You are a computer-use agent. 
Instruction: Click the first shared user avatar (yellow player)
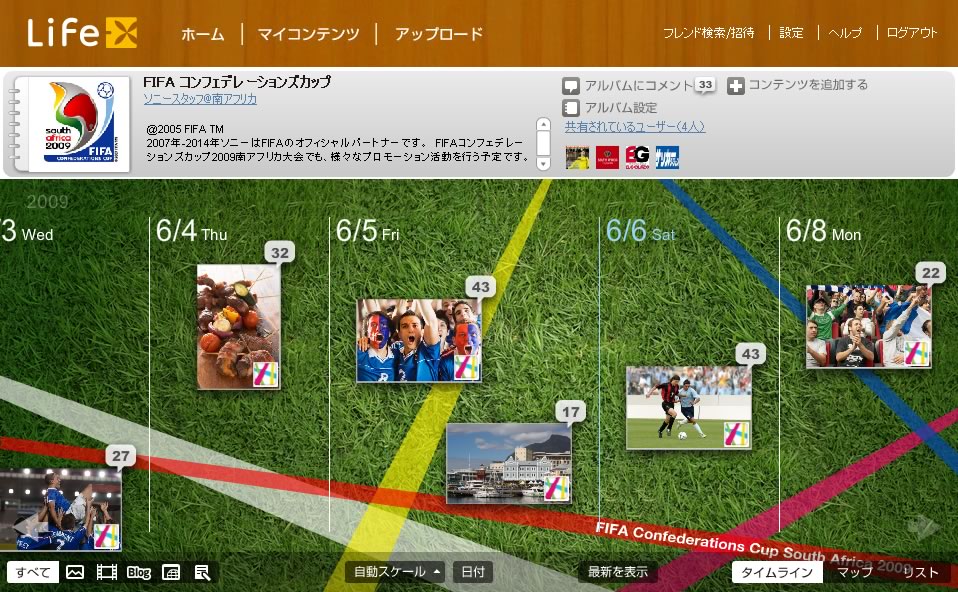tap(577, 157)
